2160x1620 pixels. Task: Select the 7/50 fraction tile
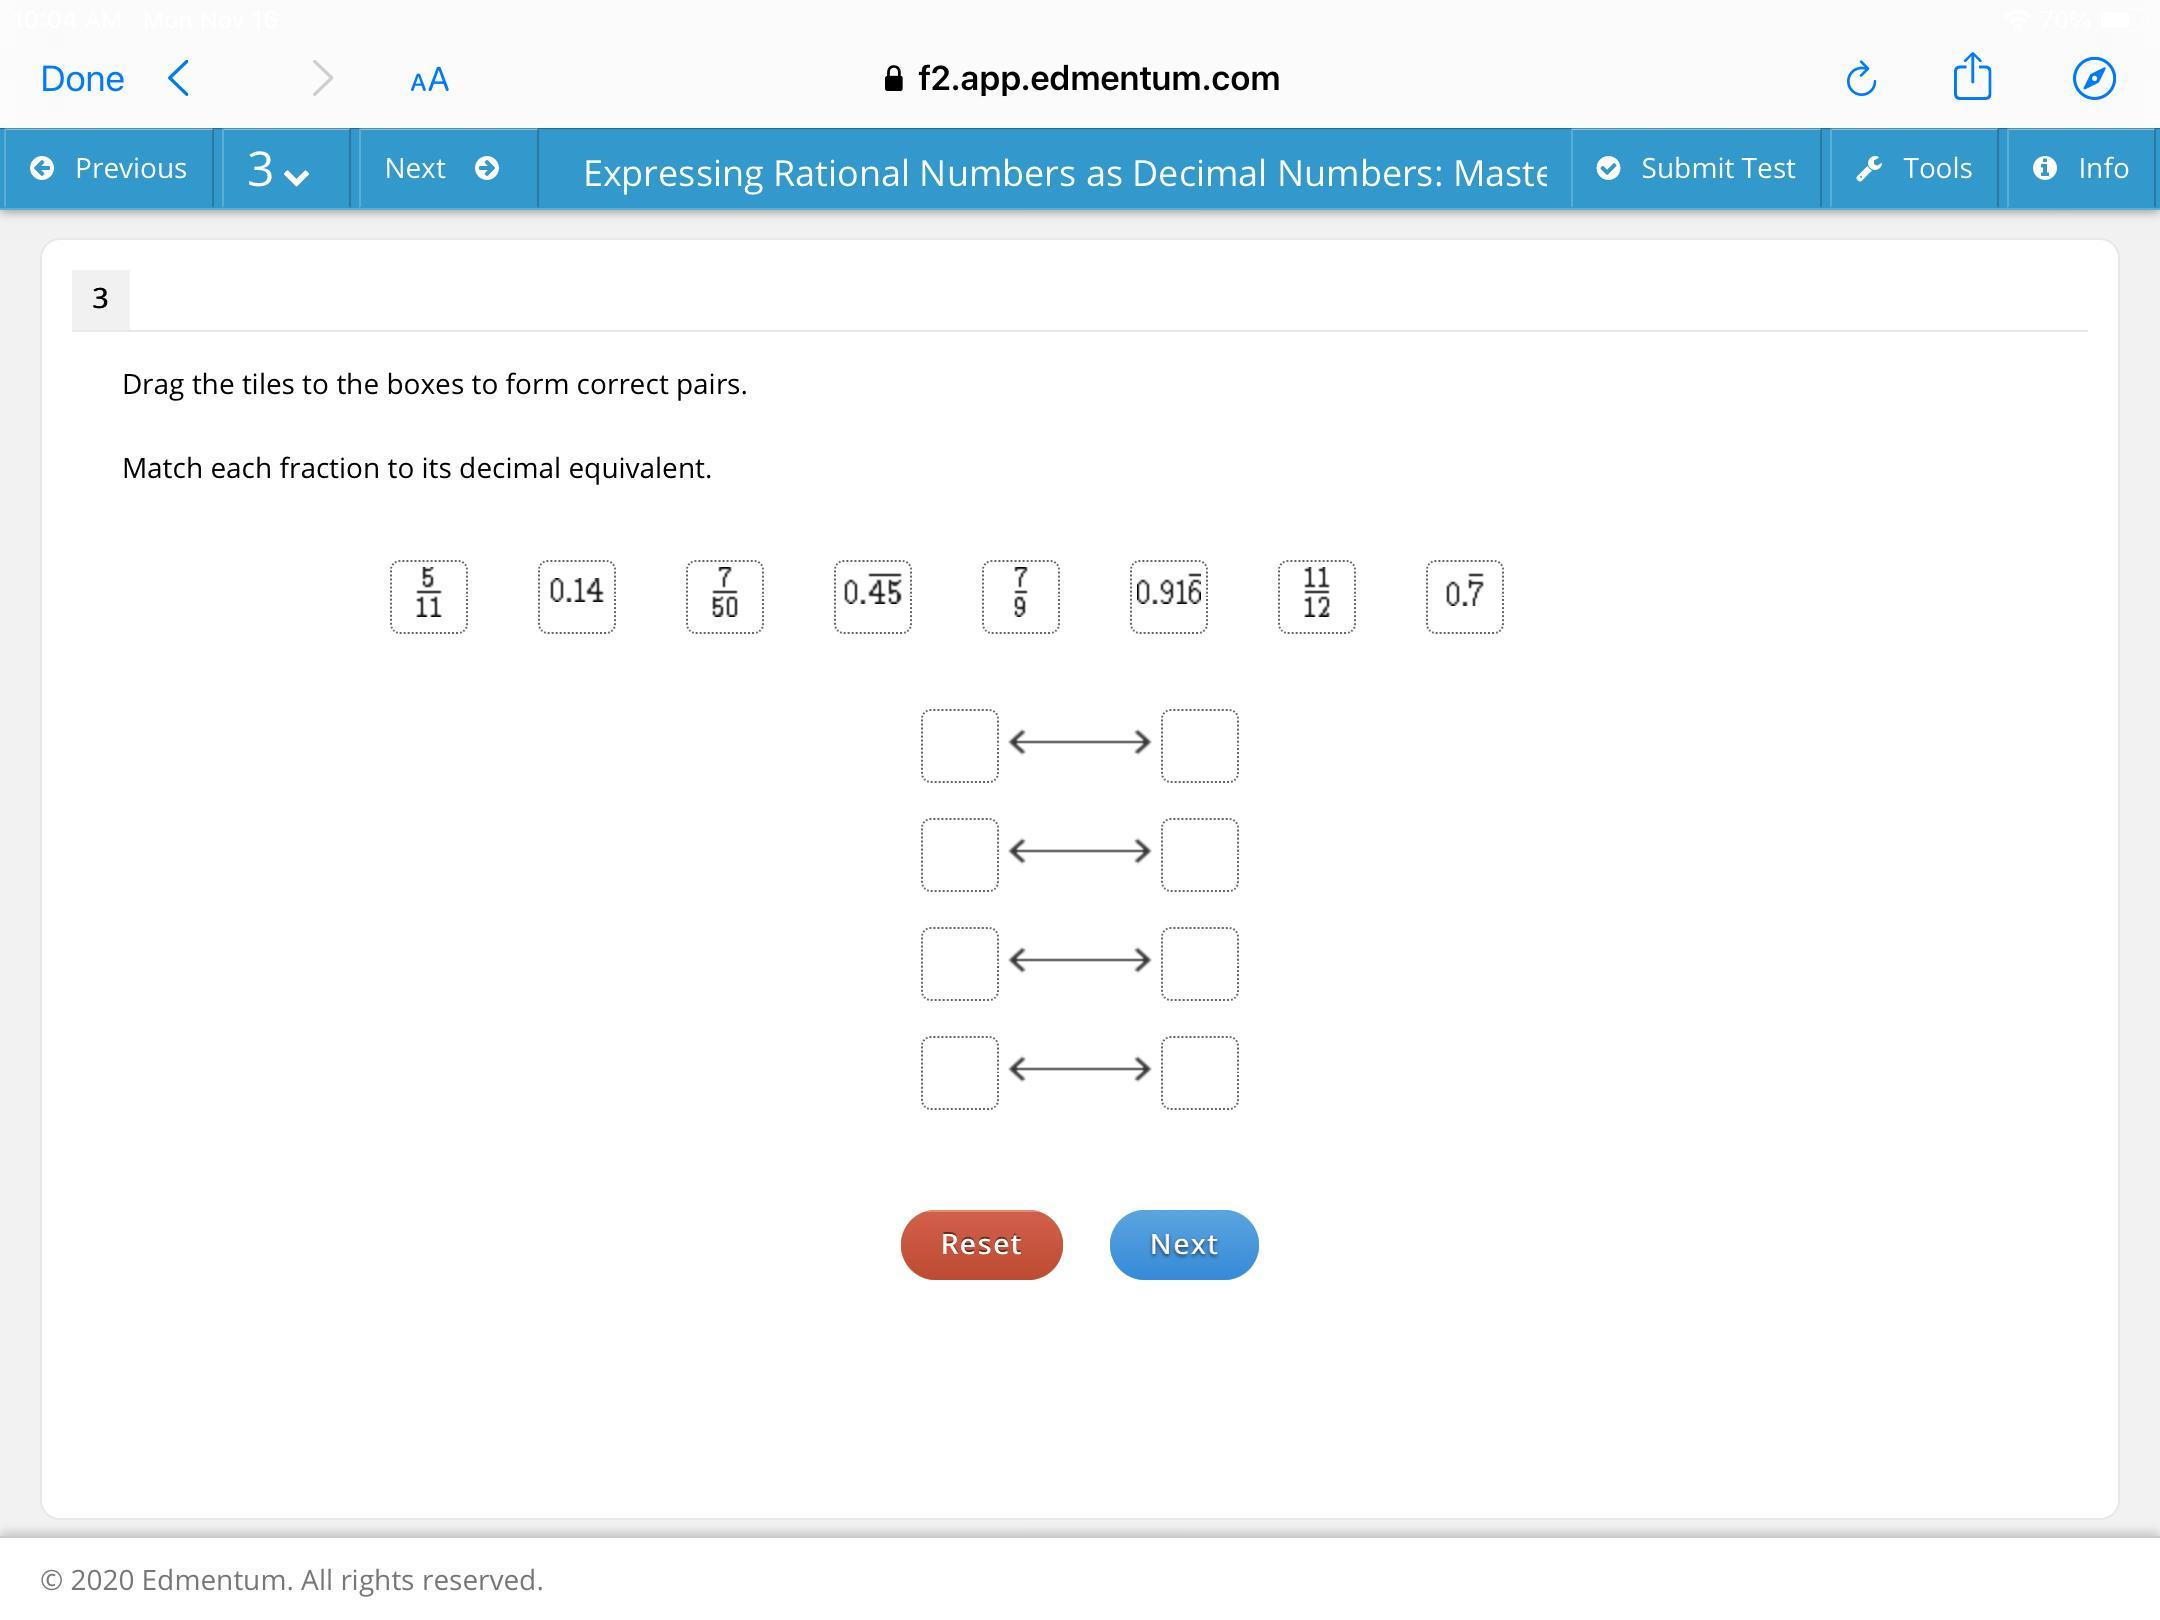[x=724, y=597]
